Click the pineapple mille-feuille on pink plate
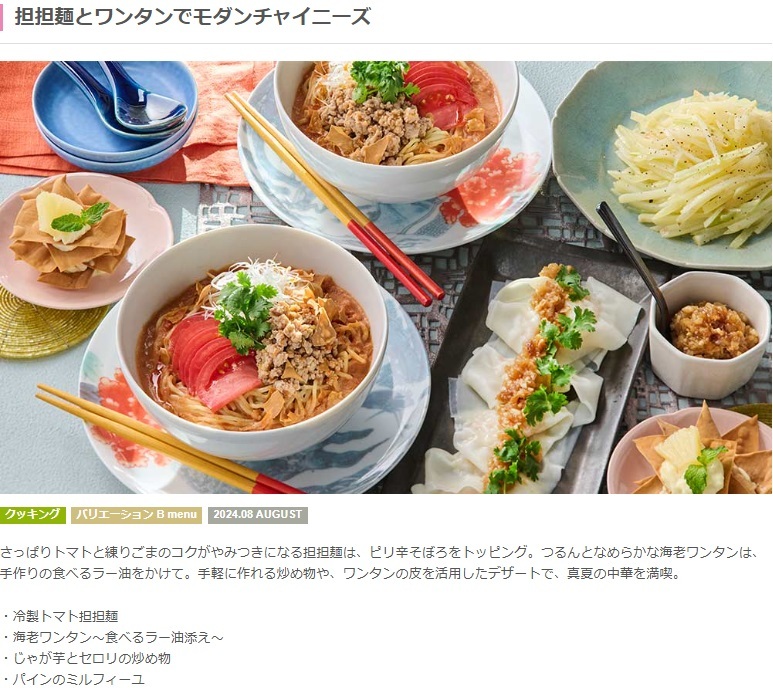The width and height of the screenshot is (773, 693). point(71,232)
